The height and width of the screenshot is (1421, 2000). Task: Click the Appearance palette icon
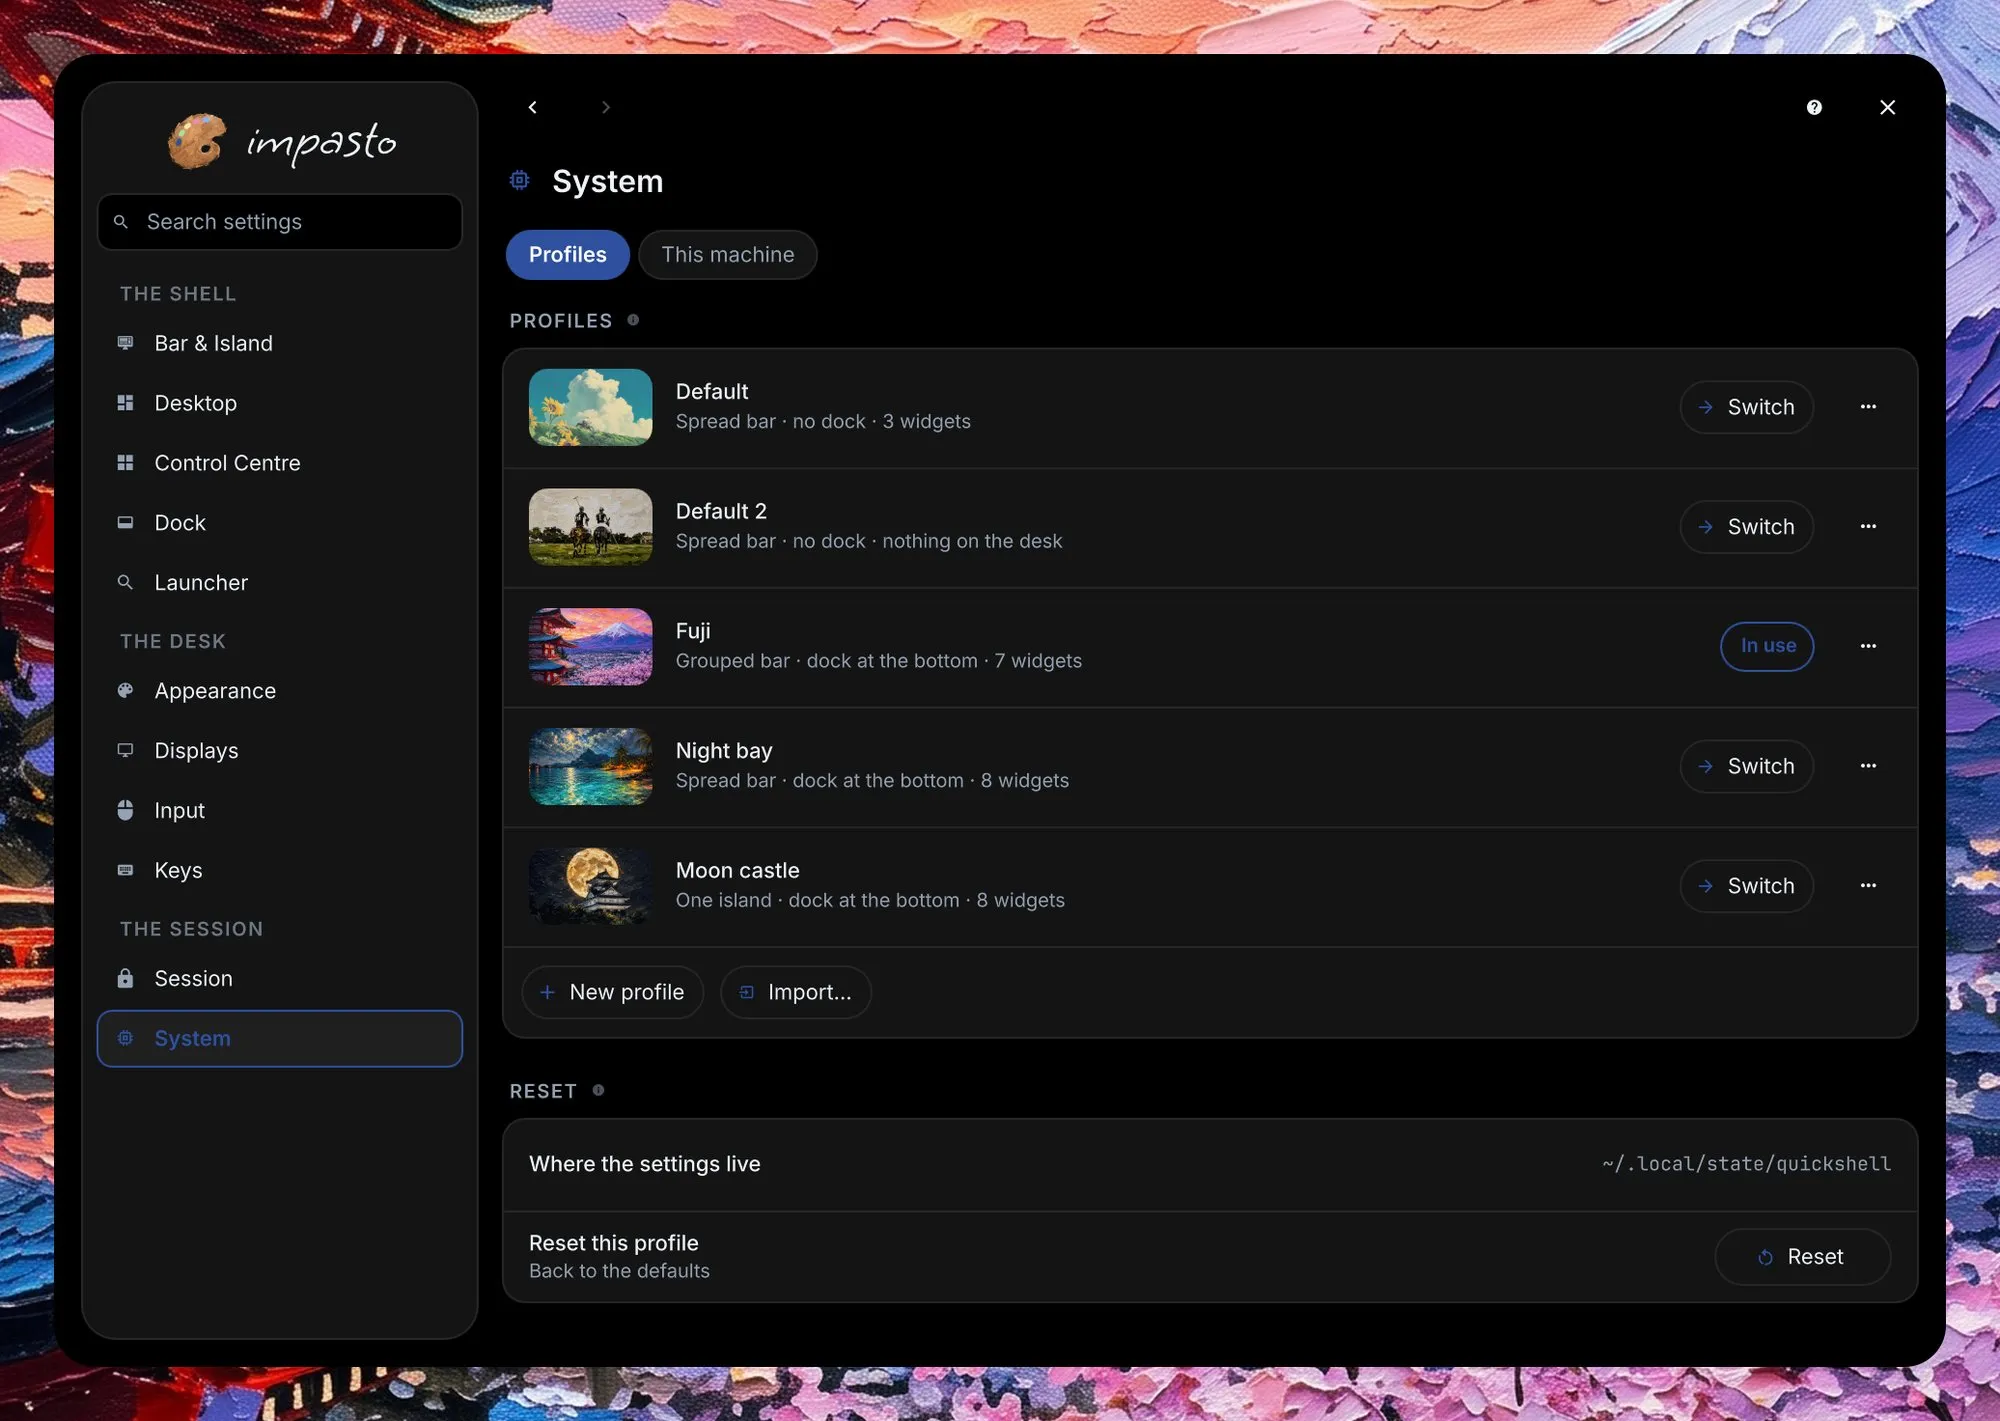[125, 691]
